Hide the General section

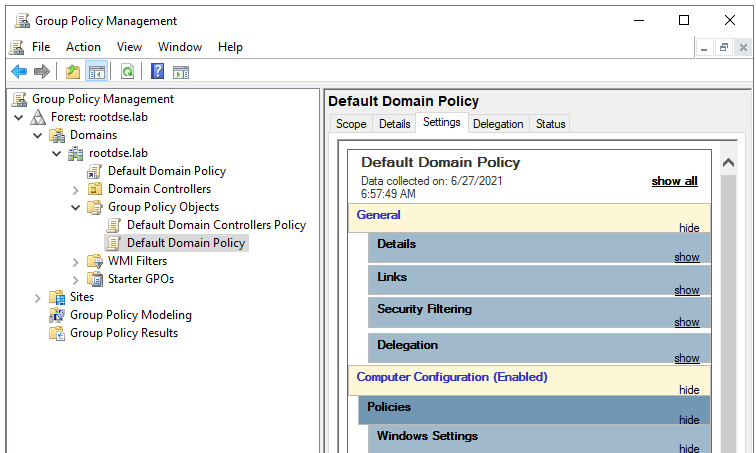(689, 227)
